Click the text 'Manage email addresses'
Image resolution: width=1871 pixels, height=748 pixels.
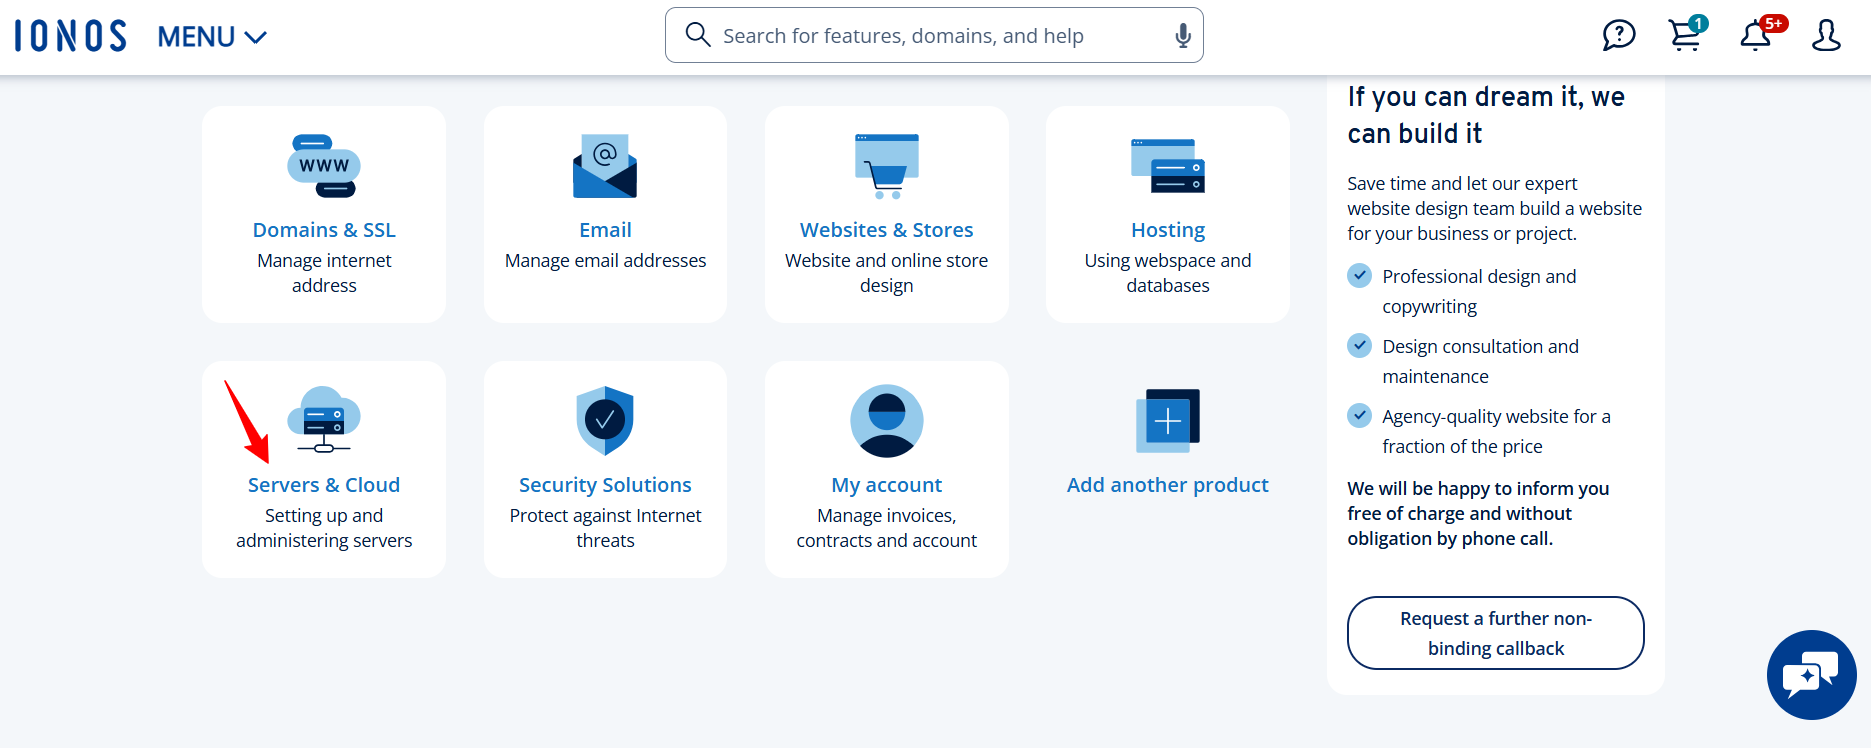(605, 261)
